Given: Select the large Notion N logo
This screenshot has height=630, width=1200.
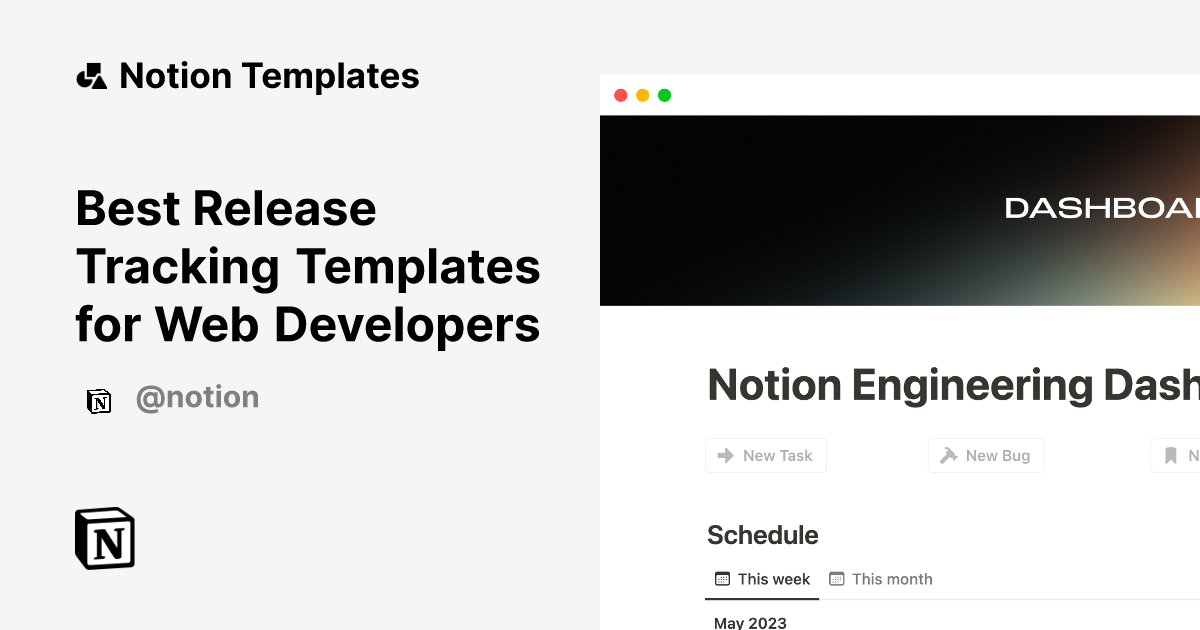Looking at the screenshot, I should click(x=103, y=538).
